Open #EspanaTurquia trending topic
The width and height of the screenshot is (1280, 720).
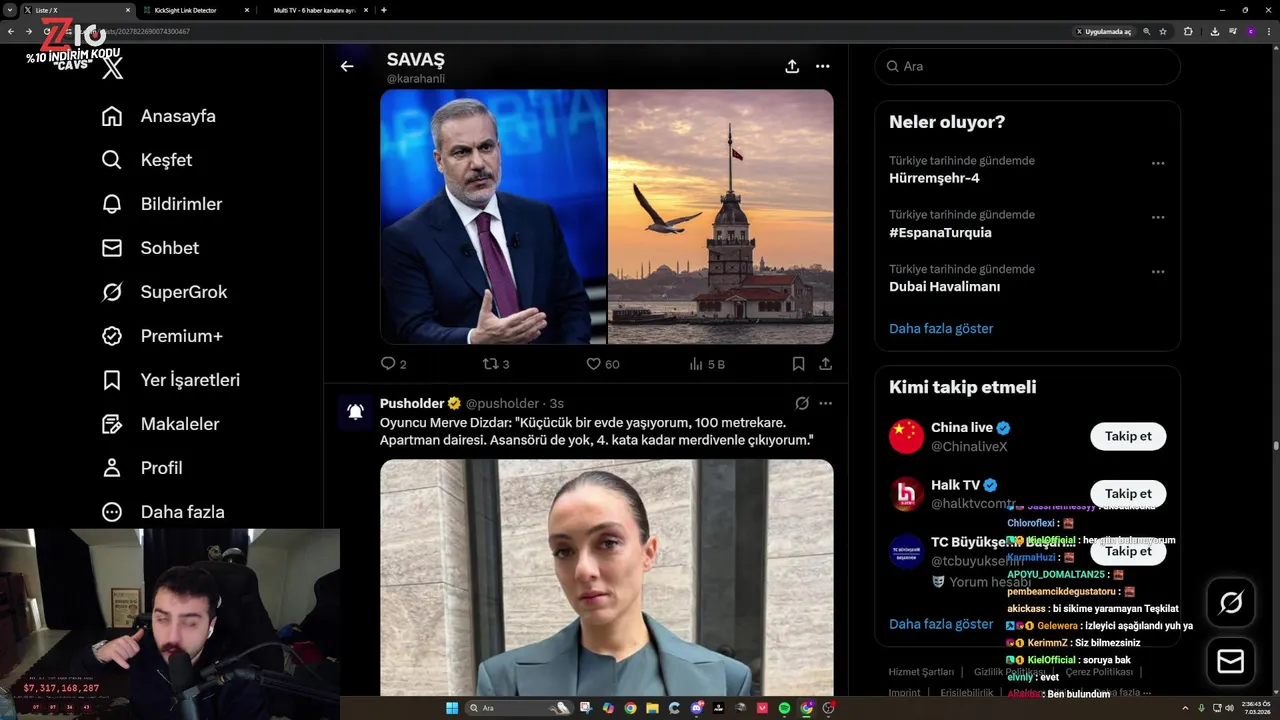click(x=940, y=232)
